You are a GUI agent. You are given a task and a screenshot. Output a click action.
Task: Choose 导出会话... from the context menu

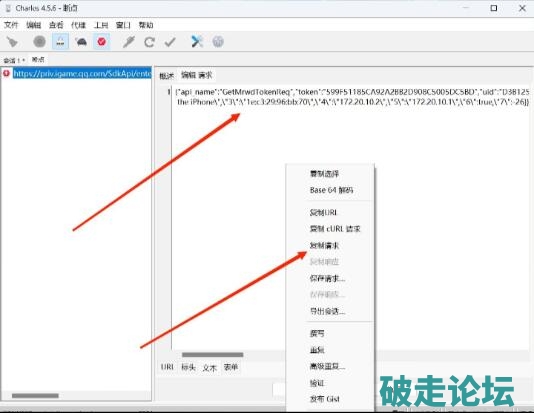327,311
